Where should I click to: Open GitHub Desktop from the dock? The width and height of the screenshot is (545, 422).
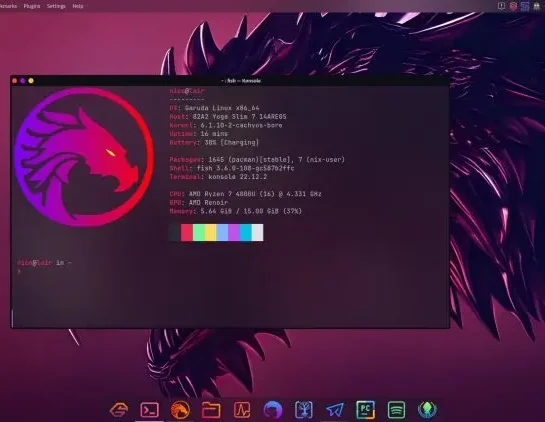[273, 410]
